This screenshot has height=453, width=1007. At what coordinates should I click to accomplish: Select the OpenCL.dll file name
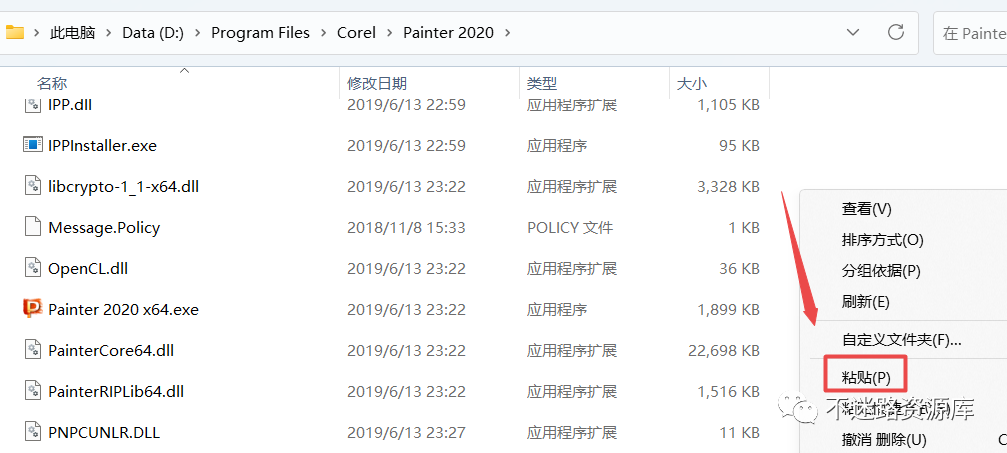click(88, 269)
